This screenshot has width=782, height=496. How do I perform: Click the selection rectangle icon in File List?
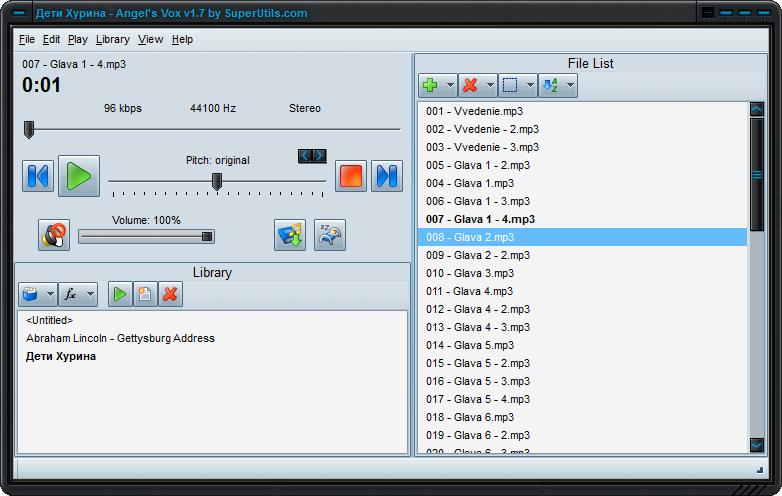(510, 85)
